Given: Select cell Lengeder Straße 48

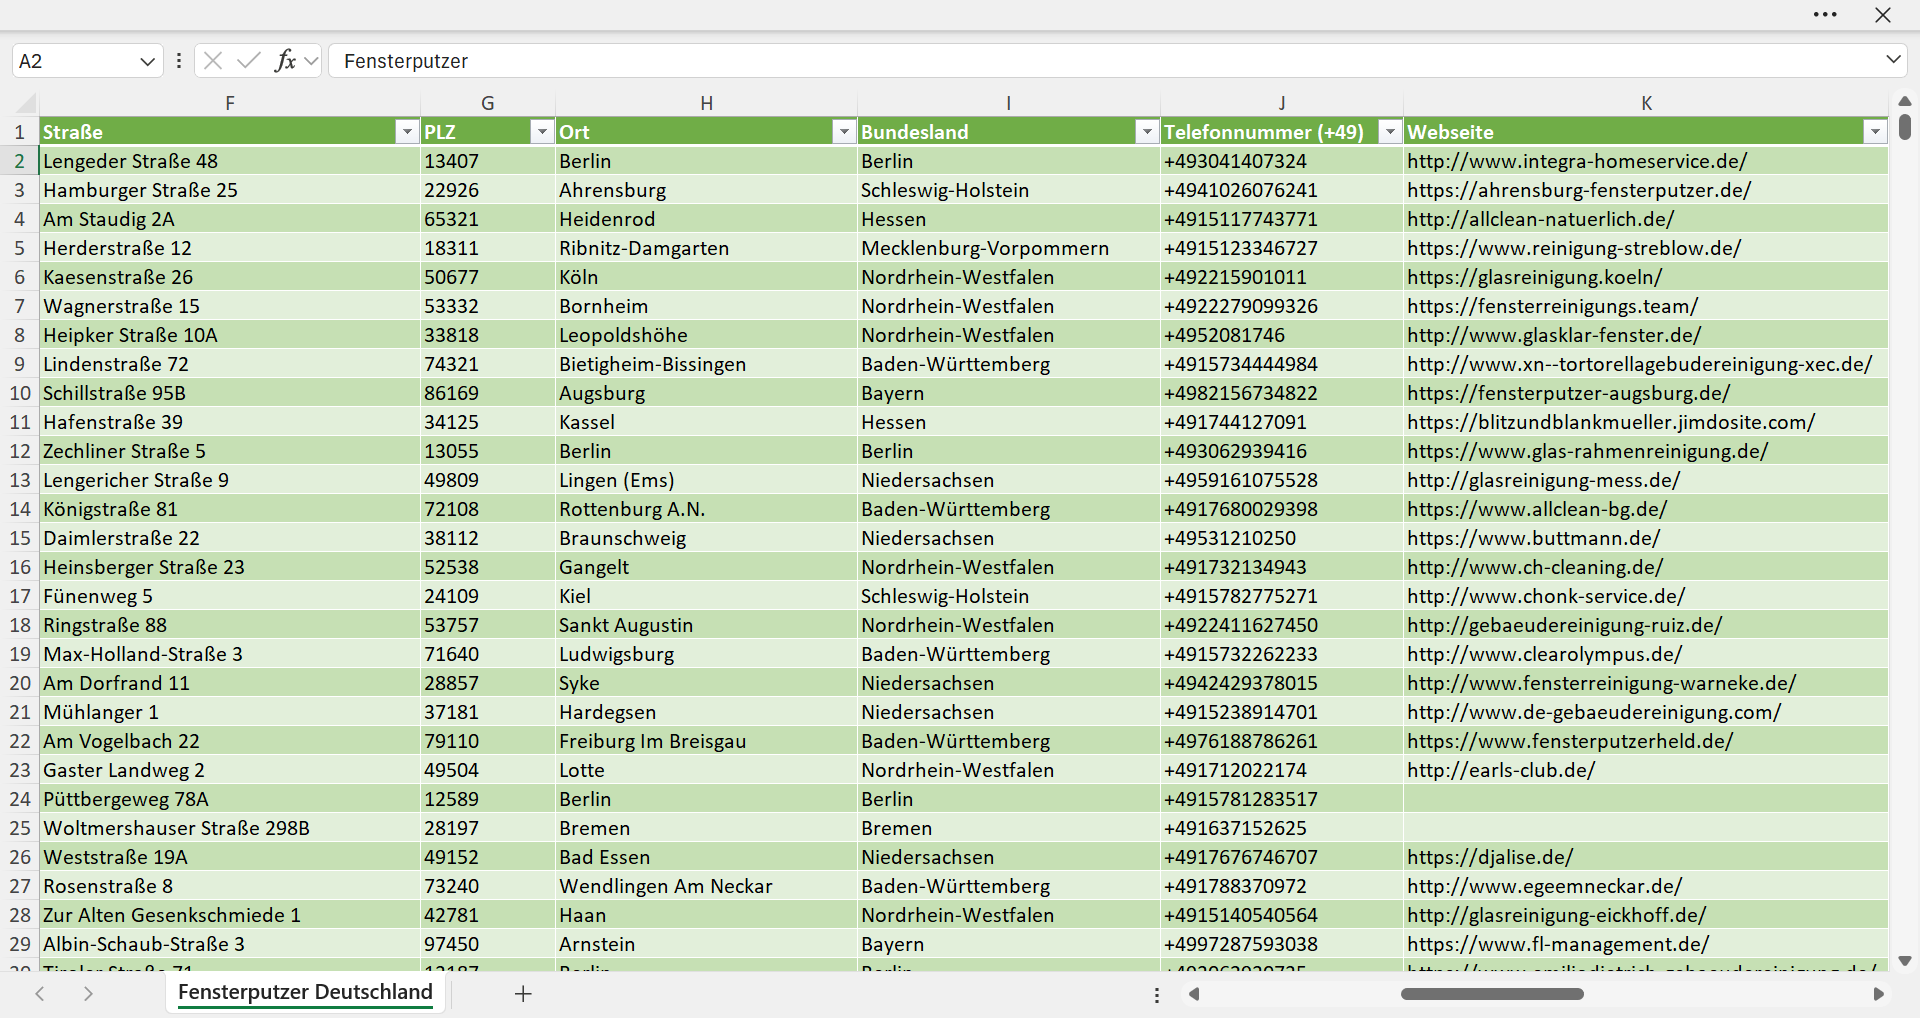Looking at the screenshot, I should point(230,161).
